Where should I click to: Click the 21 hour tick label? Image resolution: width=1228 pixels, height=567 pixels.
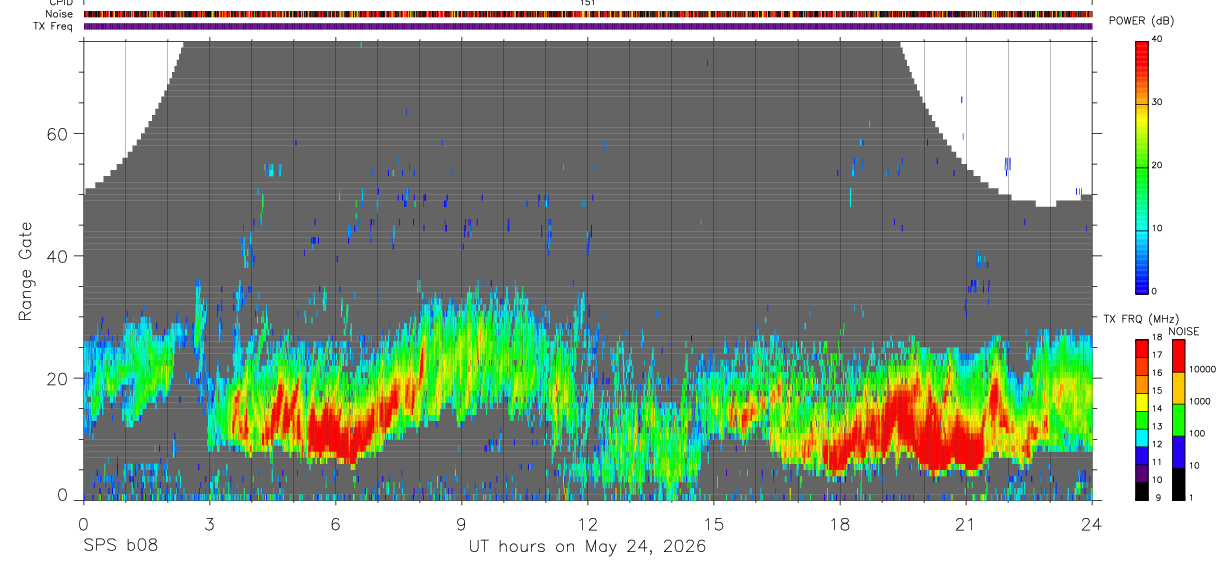966,523
